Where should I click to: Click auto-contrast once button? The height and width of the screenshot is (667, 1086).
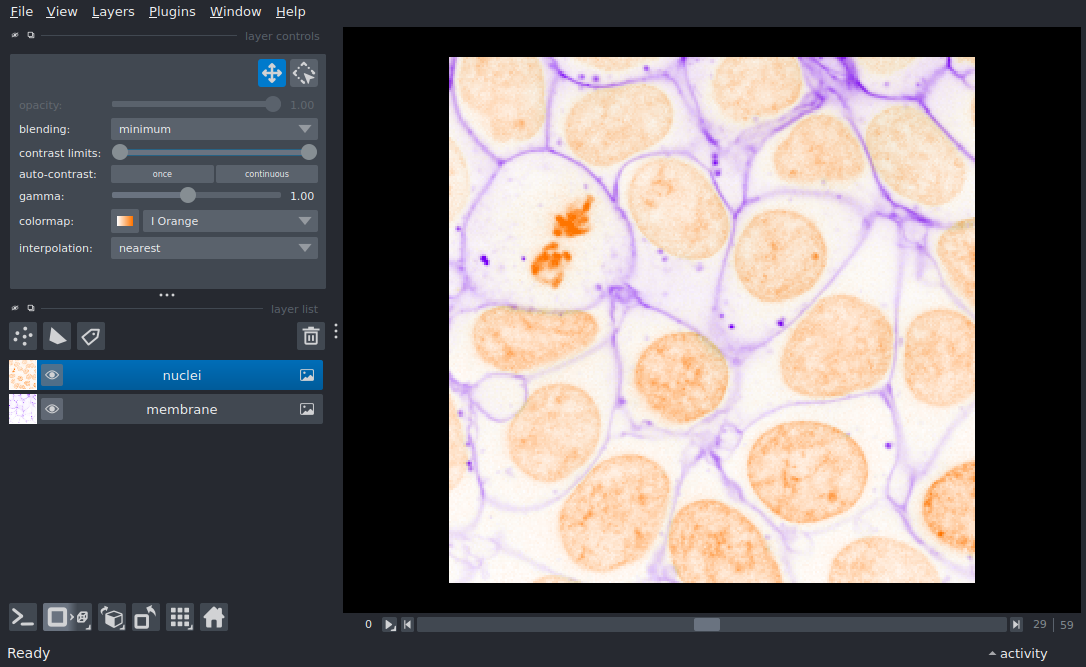point(162,174)
